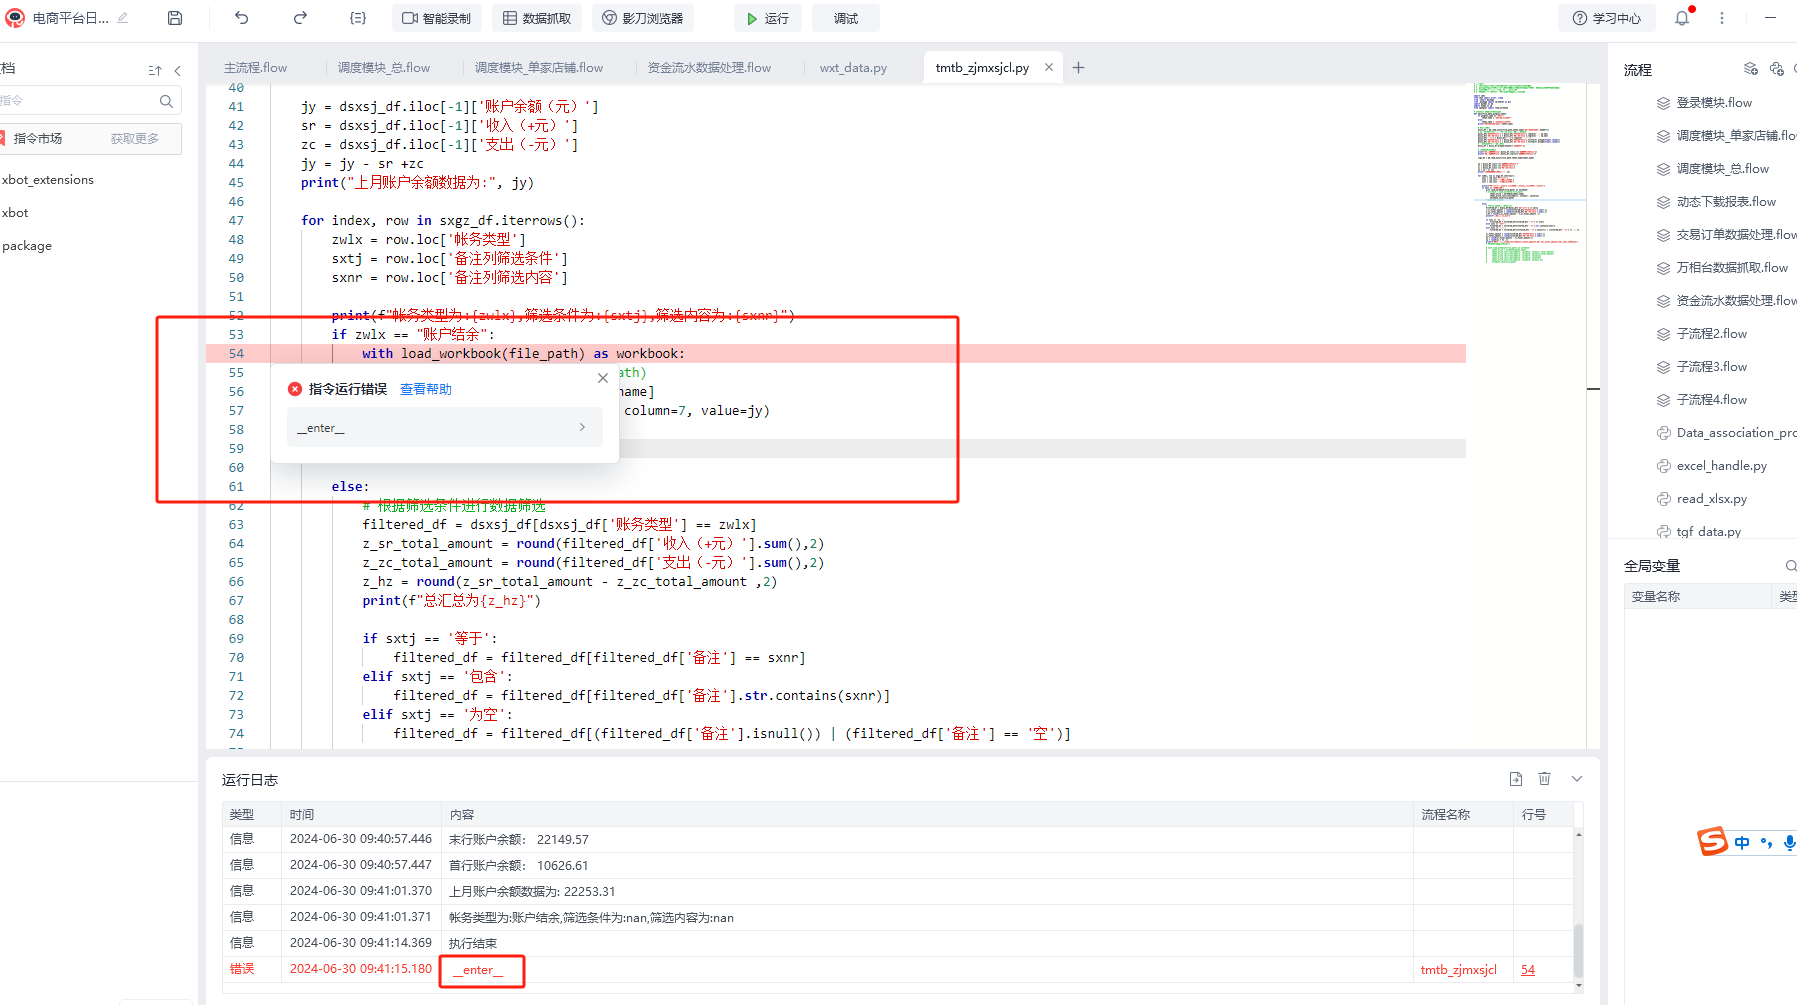Switch to the wxt_data.py tab
This screenshot has height=1005, width=1797.
[x=853, y=68]
